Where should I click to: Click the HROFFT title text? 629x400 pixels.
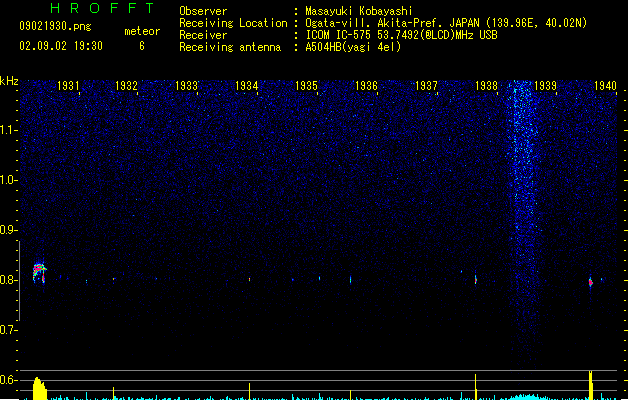pos(103,8)
